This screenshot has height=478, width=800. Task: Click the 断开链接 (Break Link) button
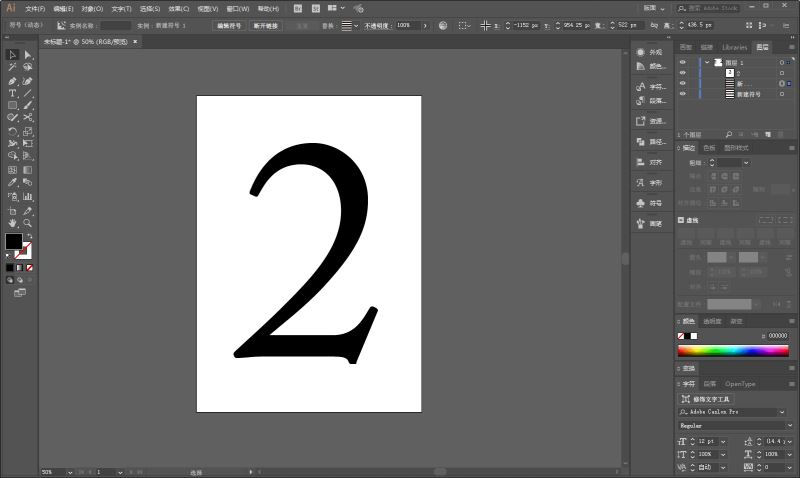266,26
